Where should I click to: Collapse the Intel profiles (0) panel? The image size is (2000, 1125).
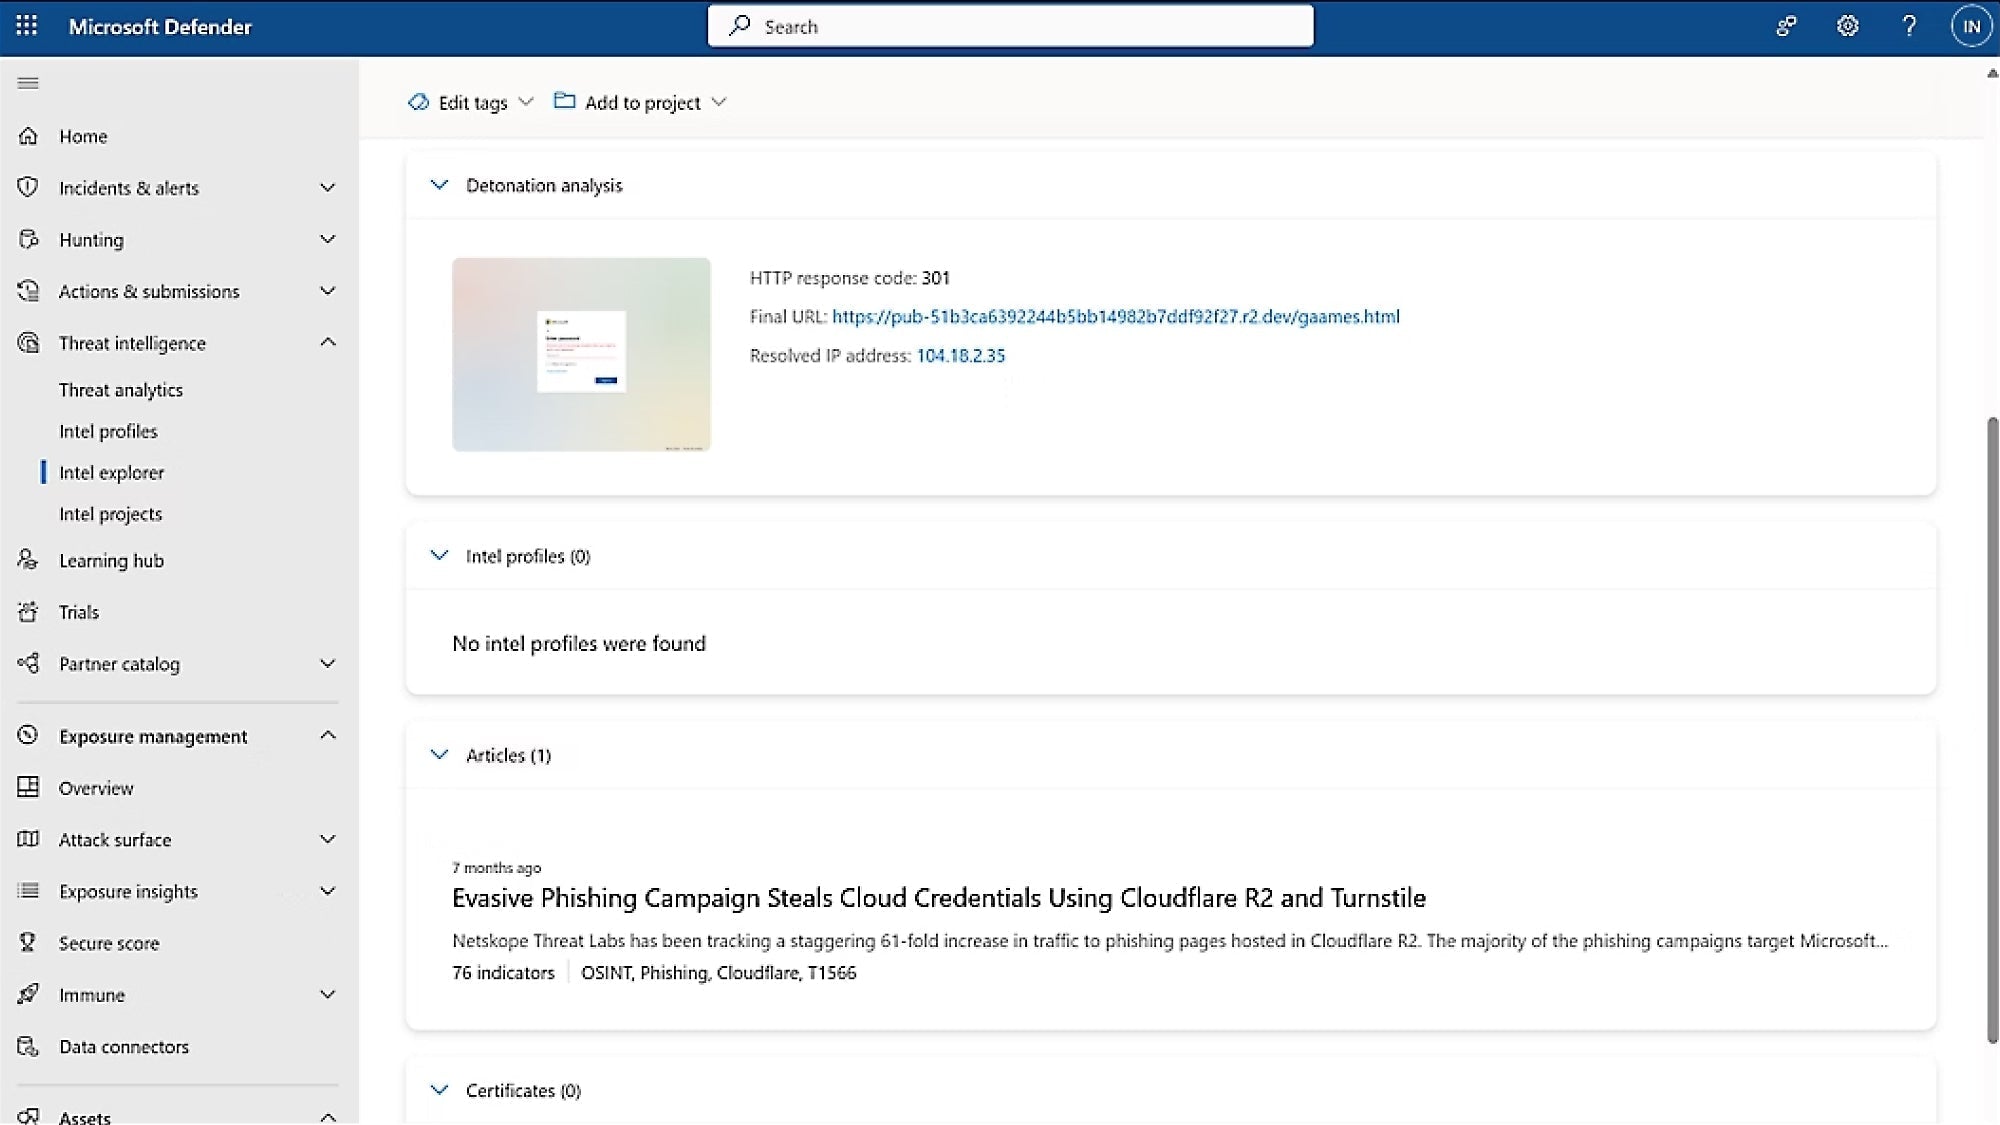[439, 555]
